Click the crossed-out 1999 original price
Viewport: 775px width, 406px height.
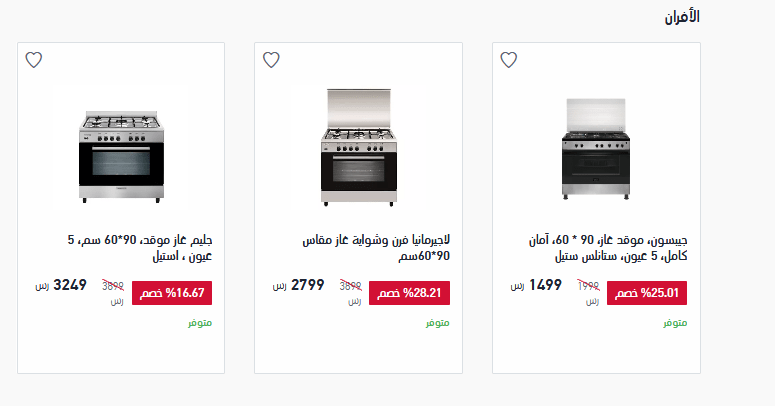589,286
